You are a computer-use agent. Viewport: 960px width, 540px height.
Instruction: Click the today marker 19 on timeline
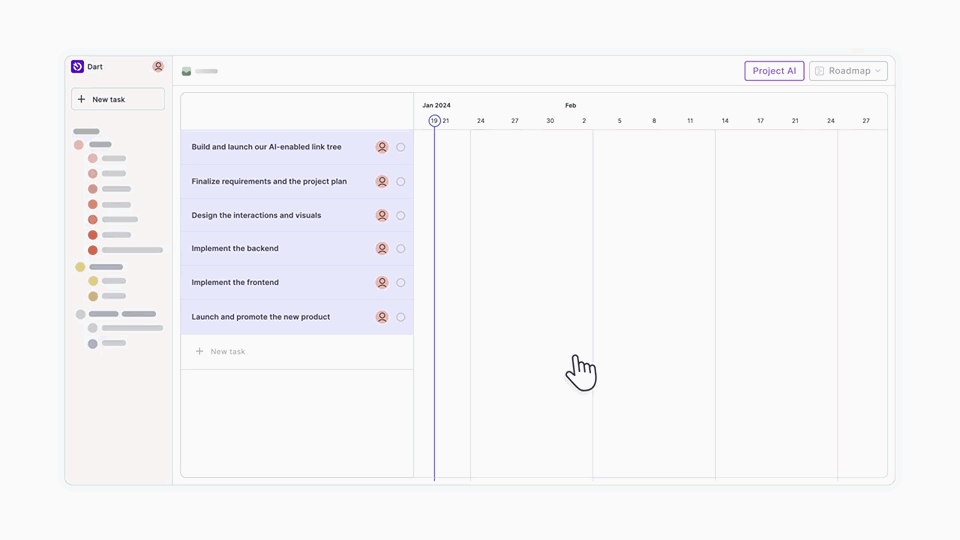434,121
